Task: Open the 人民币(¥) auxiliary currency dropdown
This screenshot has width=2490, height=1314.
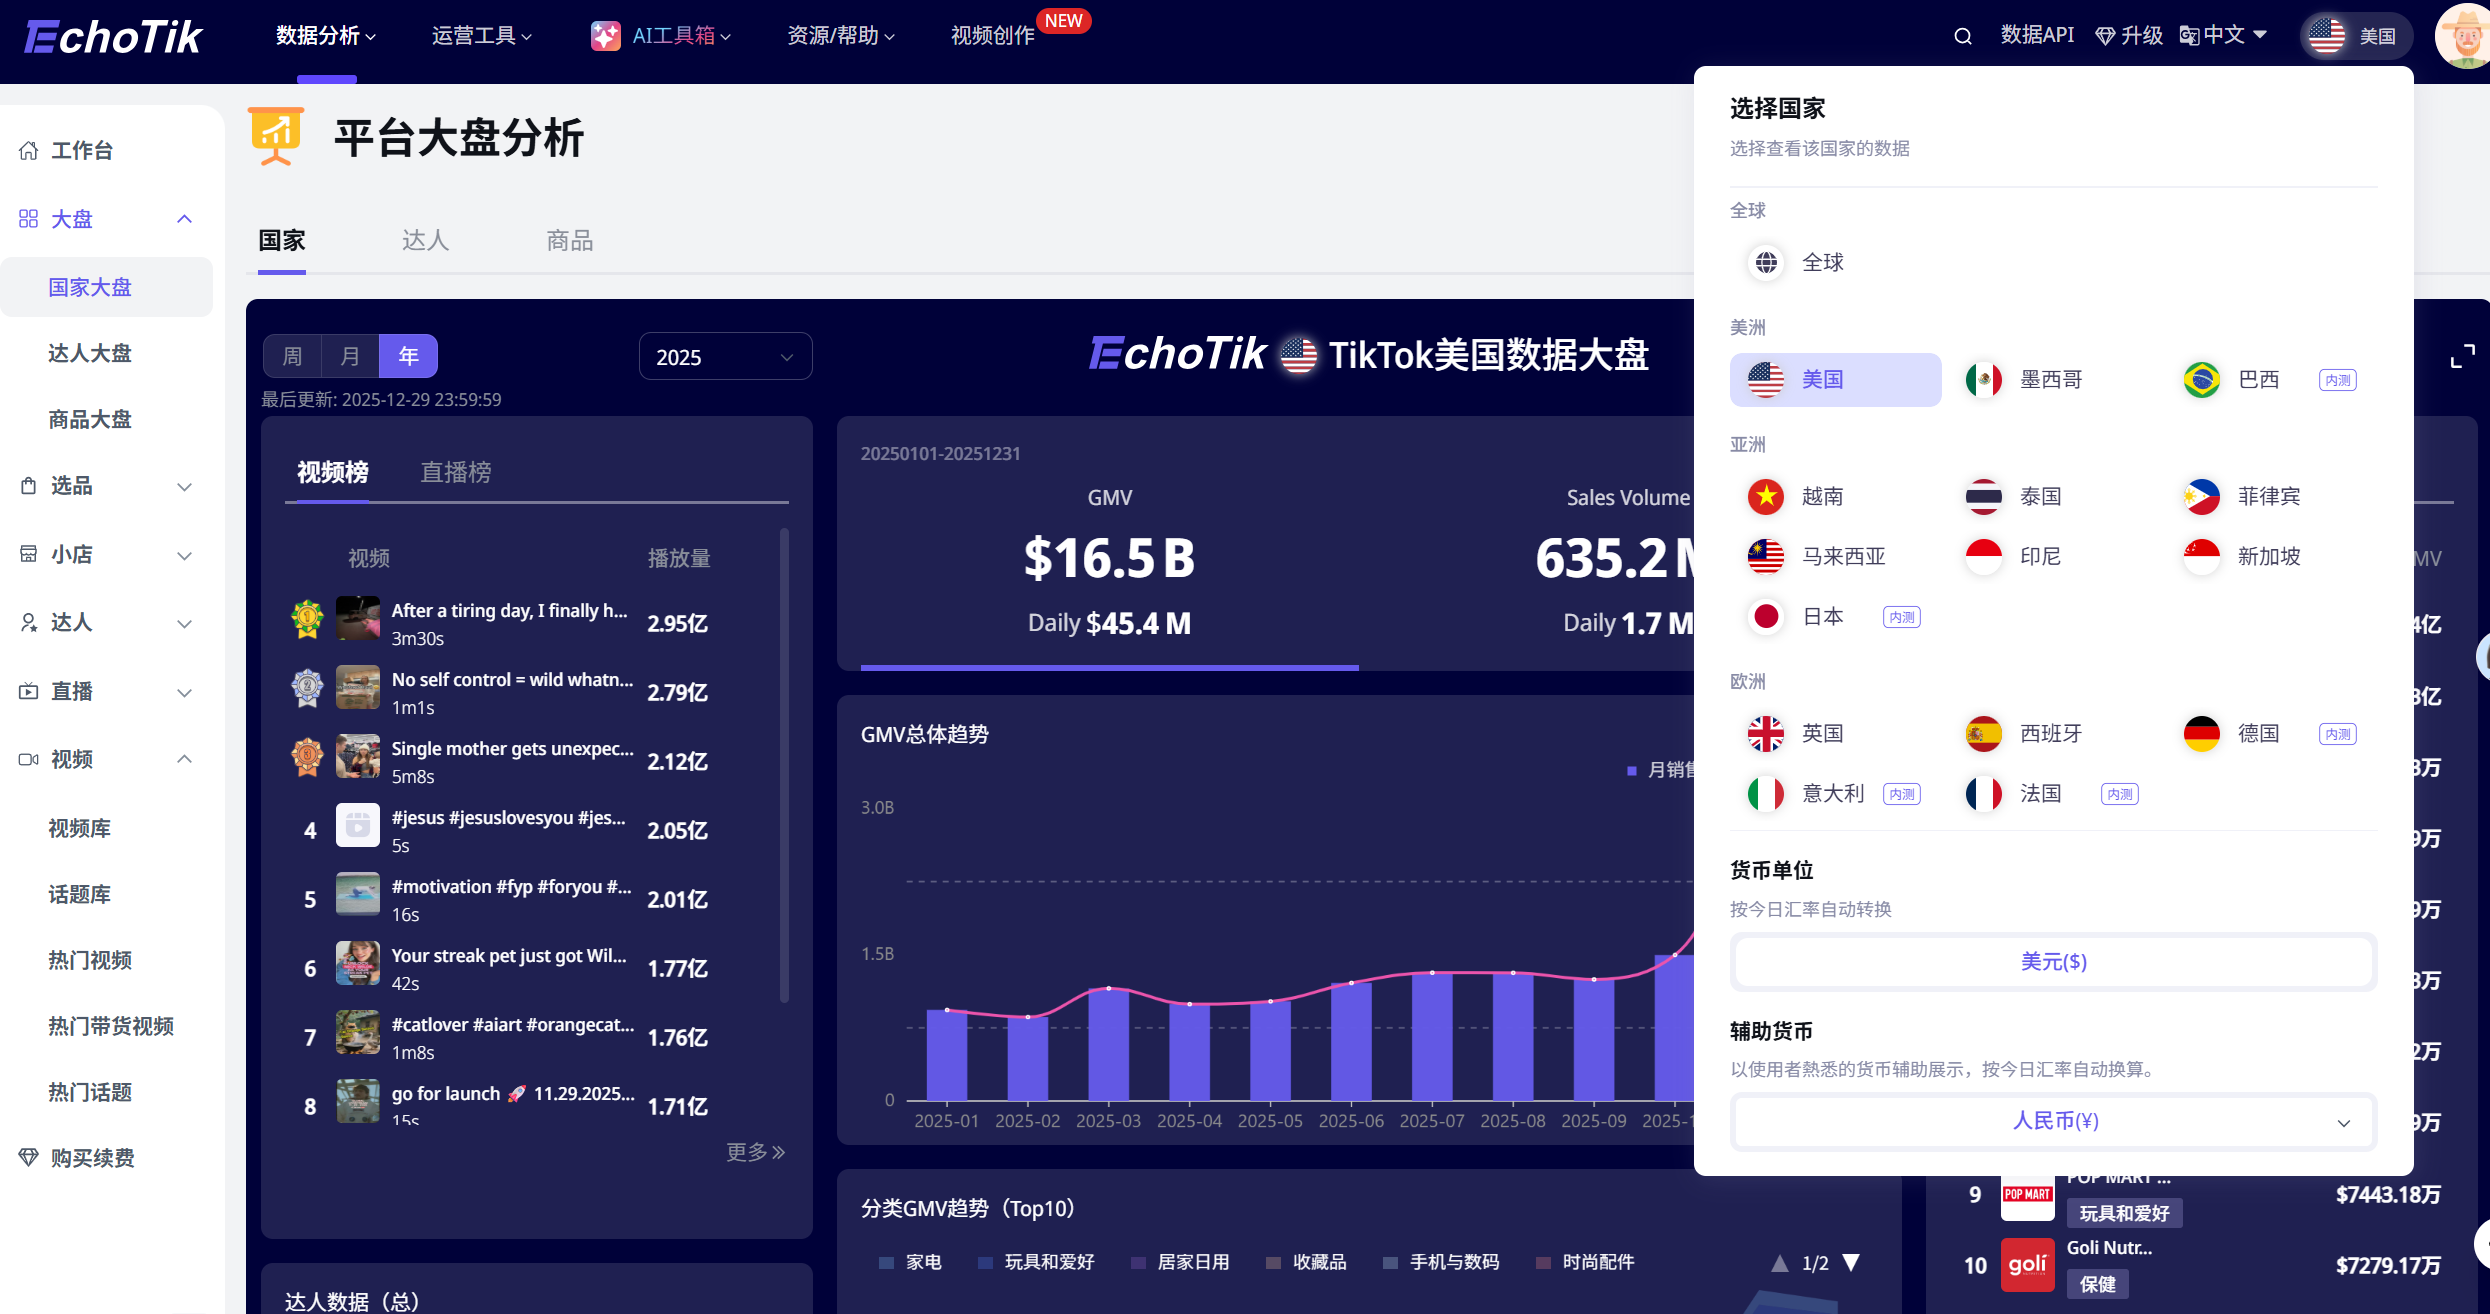Action: pyautogui.click(x=2054, y=1121)
